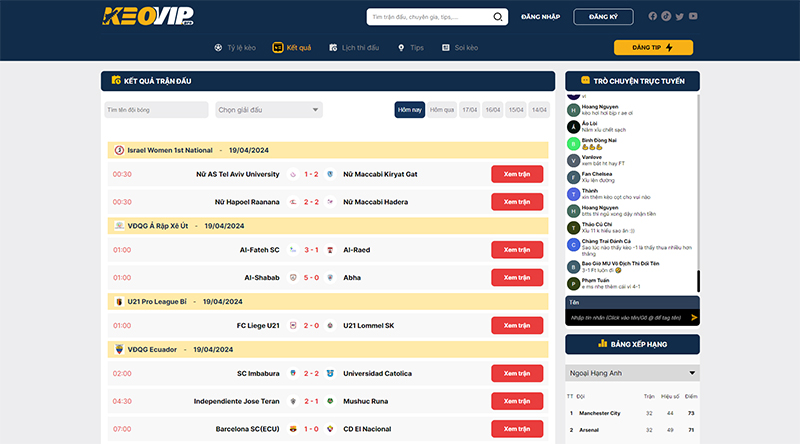Click the ĐĂNG NHẬP link
This screenshot has height=444, width=800.
tap(540, 17)
